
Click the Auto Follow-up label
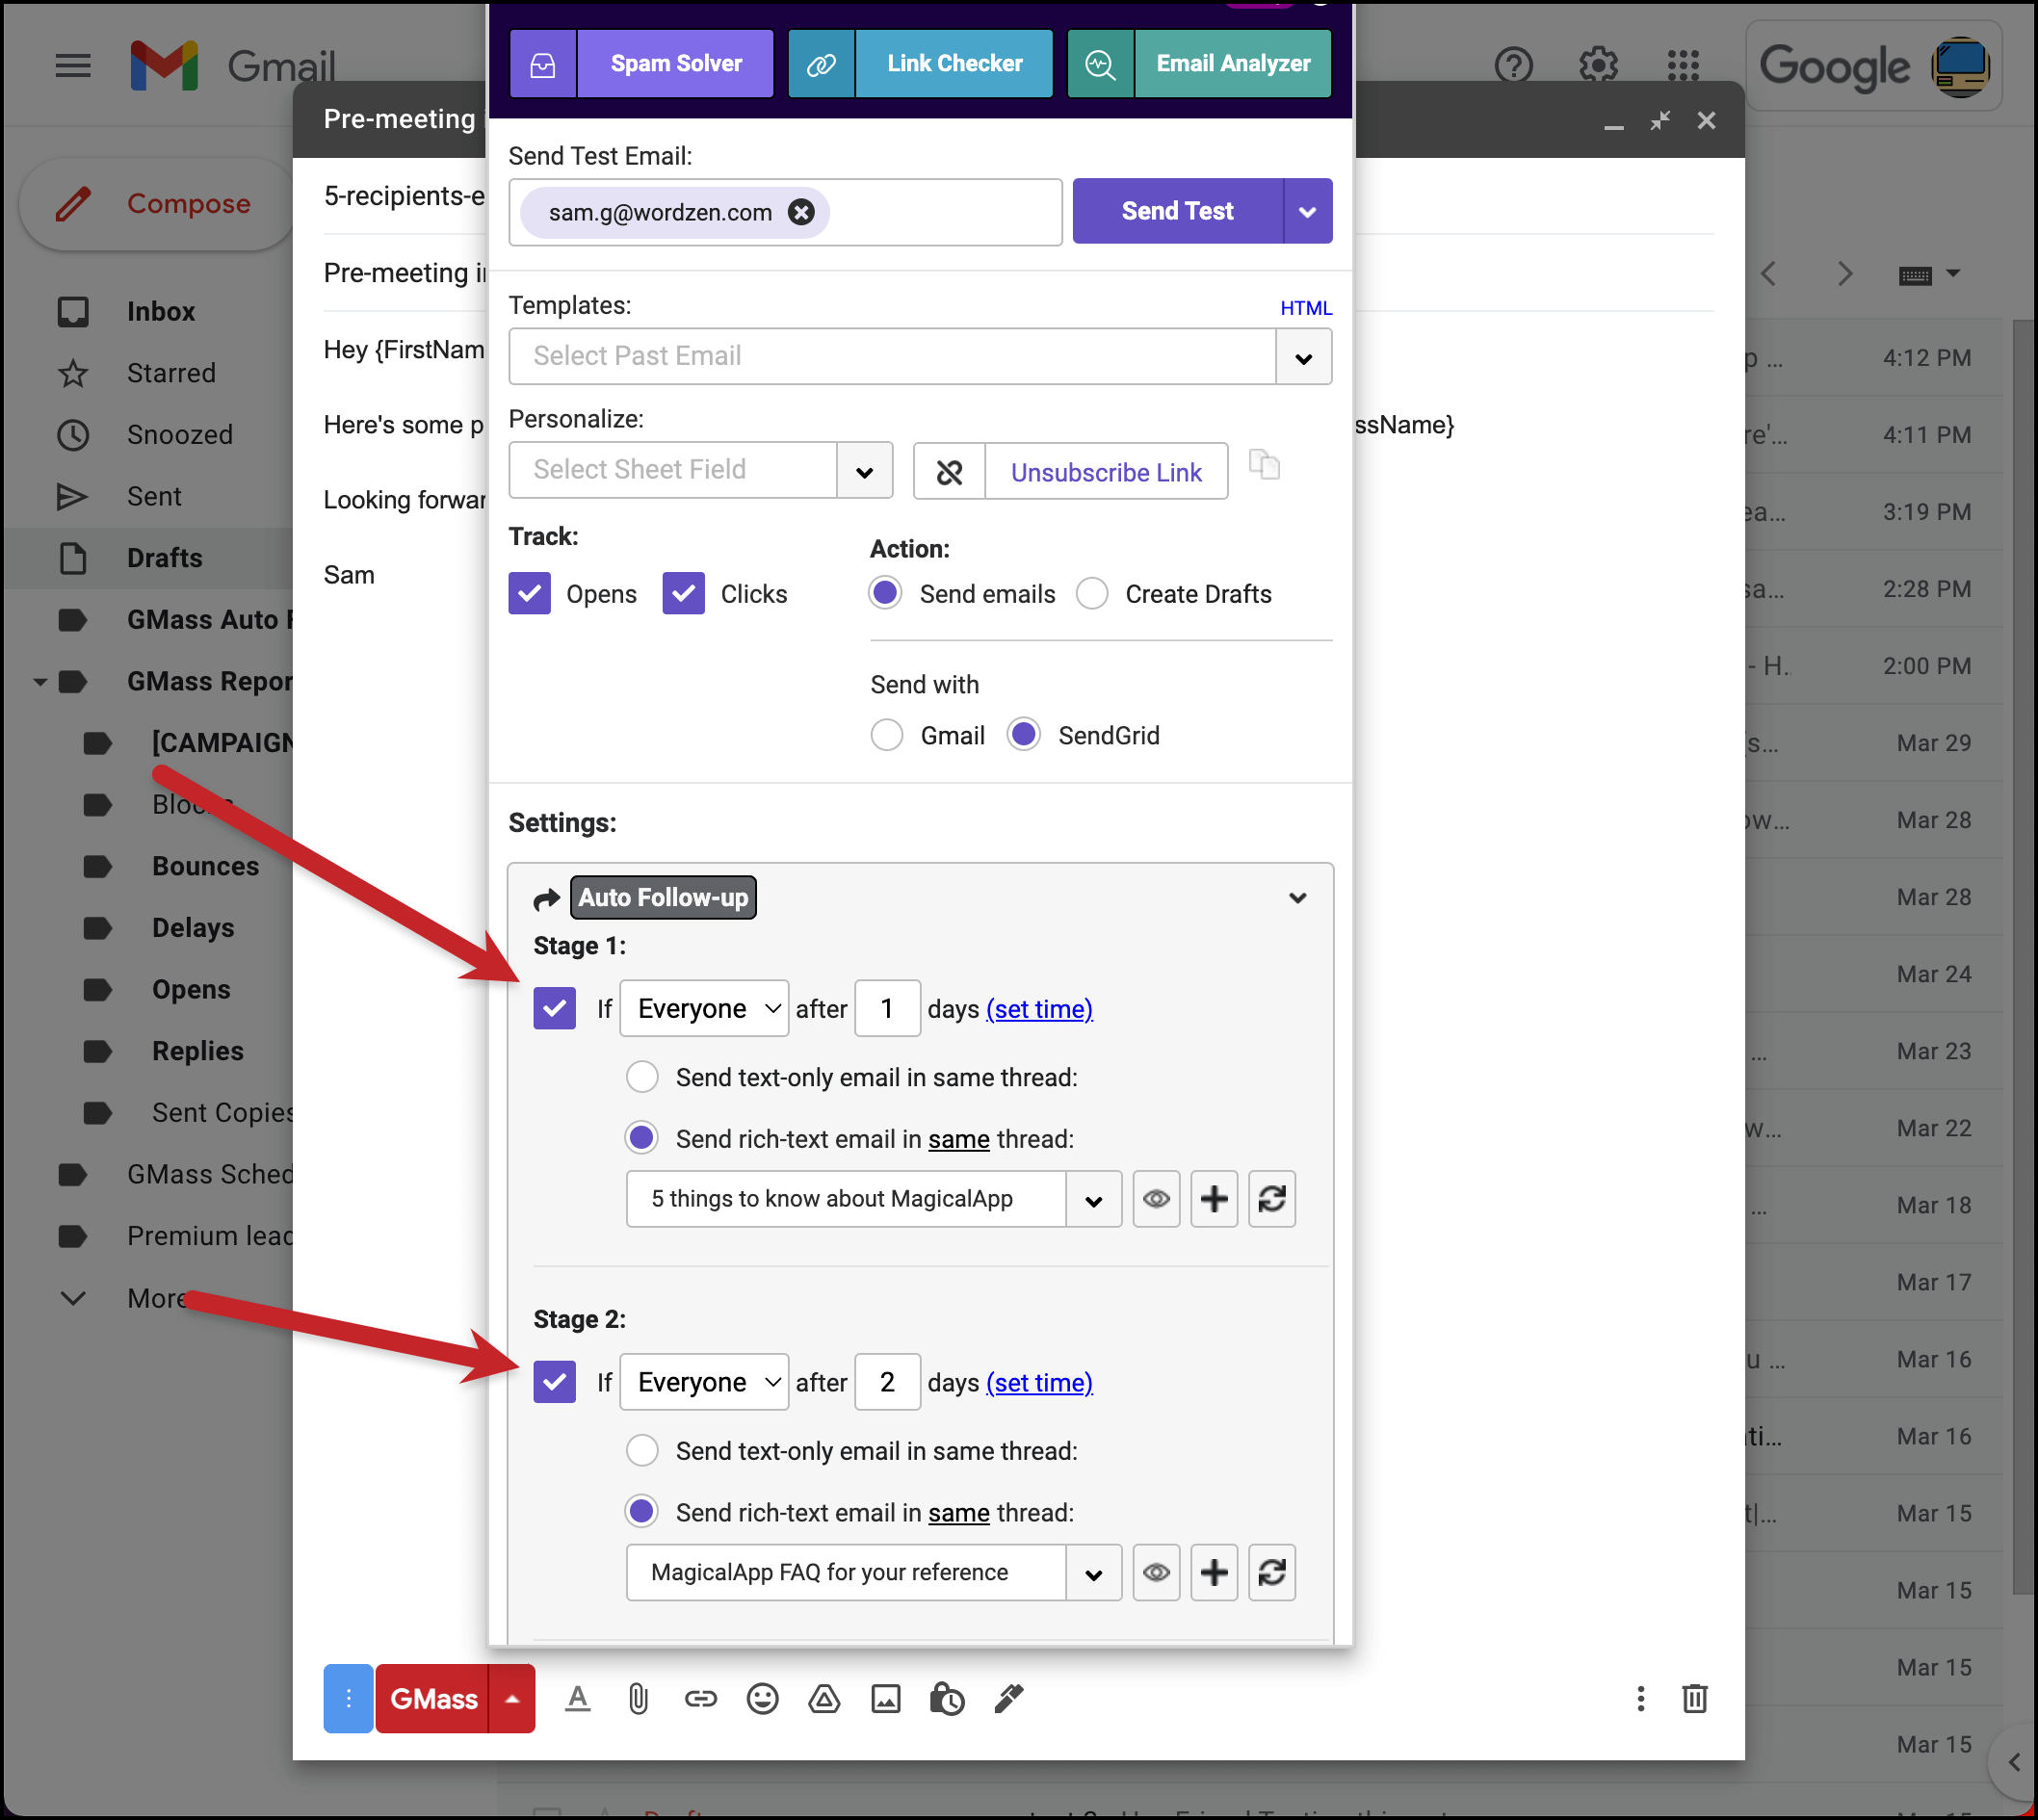[663, 898]
